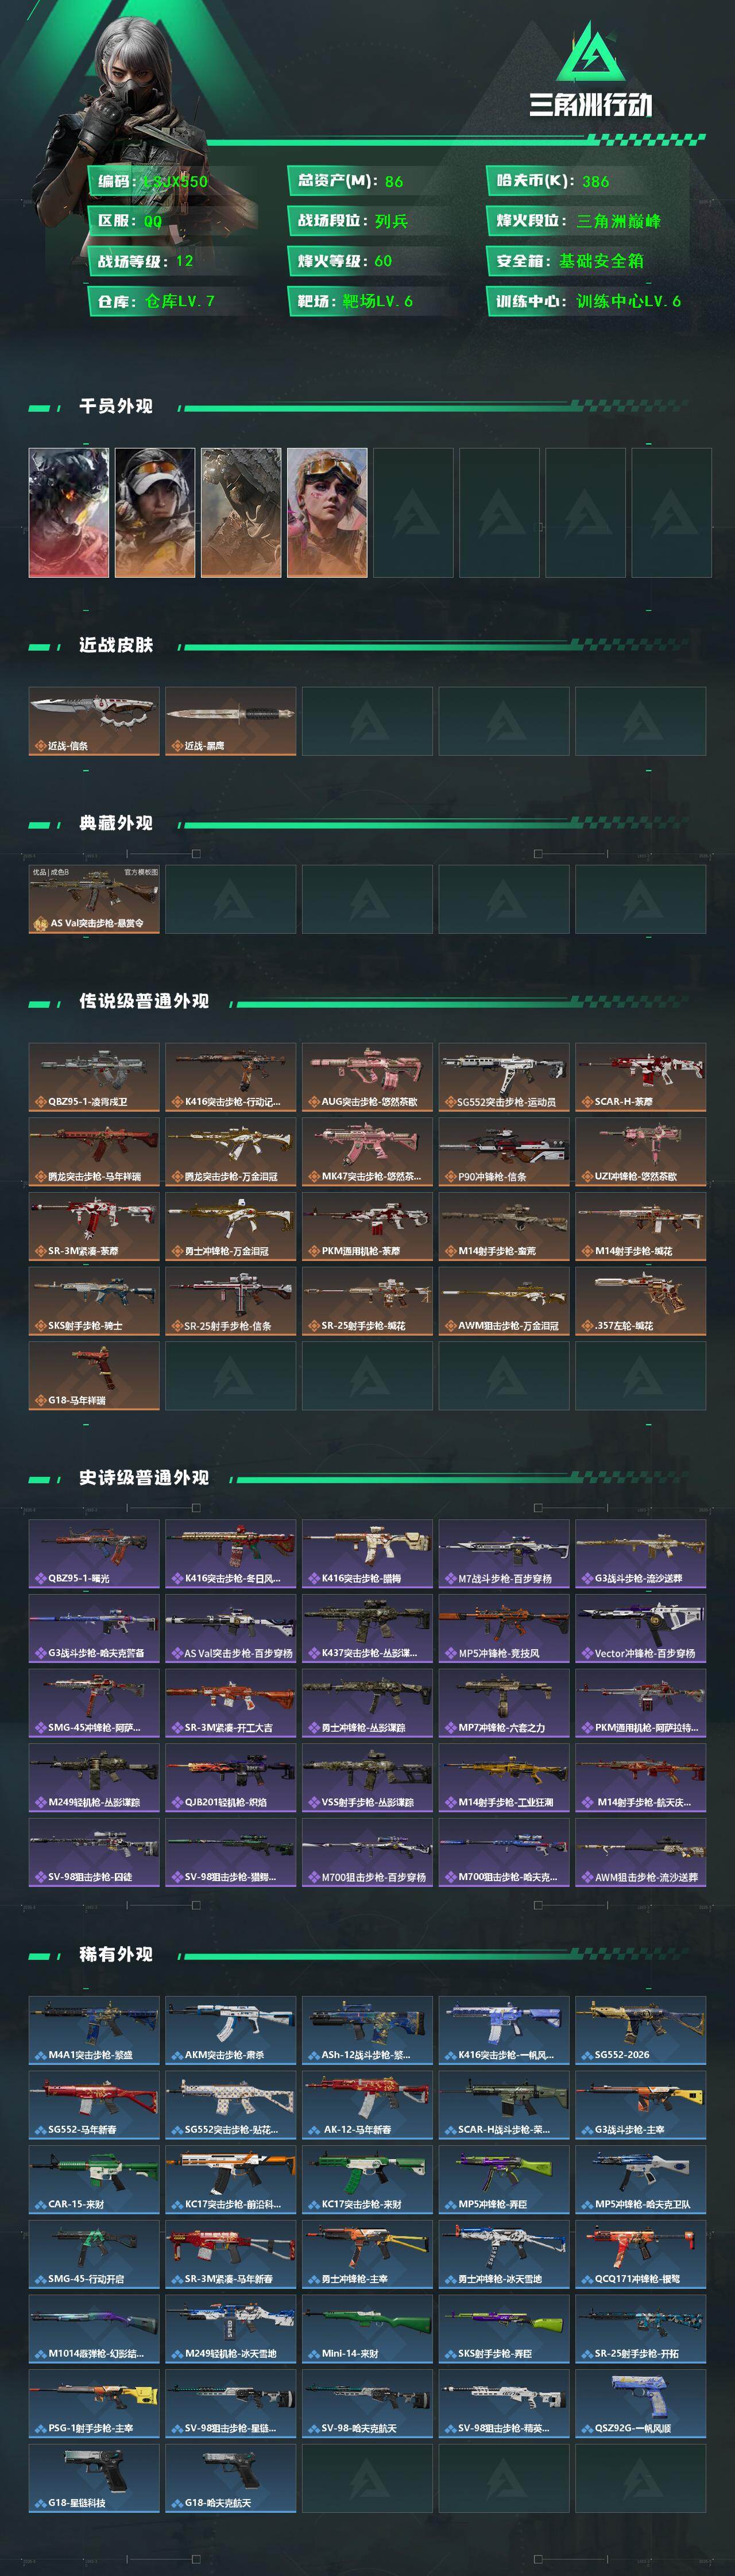Image resolution: width=735 pixels, height=2576 pixels.
Task: View the blonde operator portrait with goggles
Action: click(327, 512)
